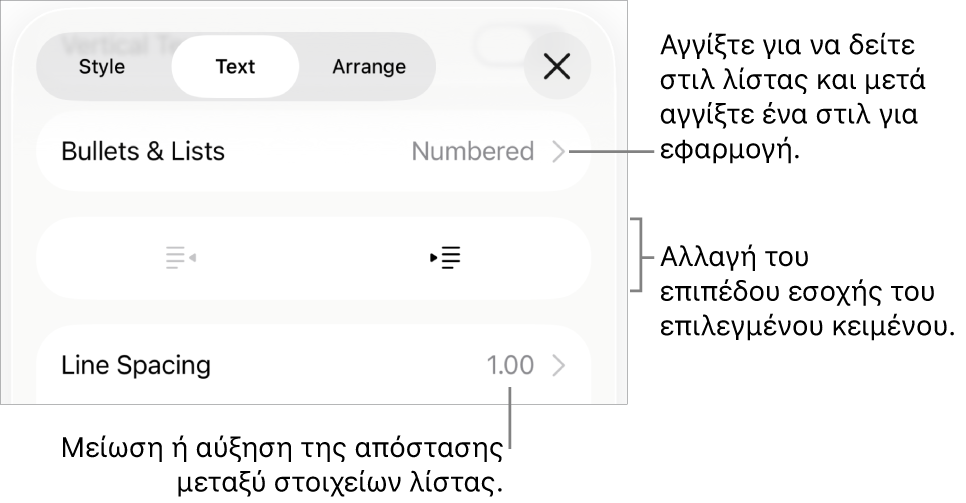This screenshot has width=966, height=503.
Task: Open the Arrange tab
Action: coord(369,67)
